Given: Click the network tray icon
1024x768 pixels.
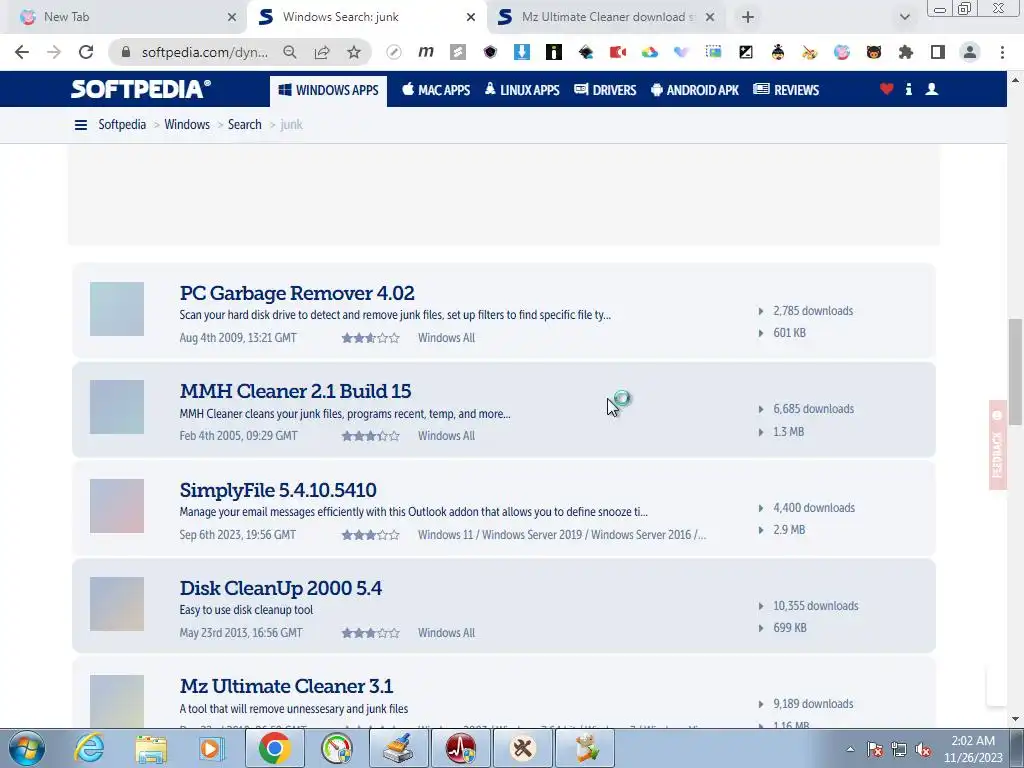Looking at the screenshot, I should tap(899, 750).
